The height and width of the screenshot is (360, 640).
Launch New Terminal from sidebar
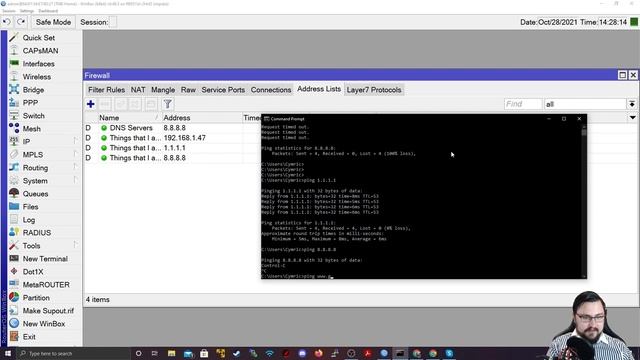pyautogui.click(x=45, y=259)
